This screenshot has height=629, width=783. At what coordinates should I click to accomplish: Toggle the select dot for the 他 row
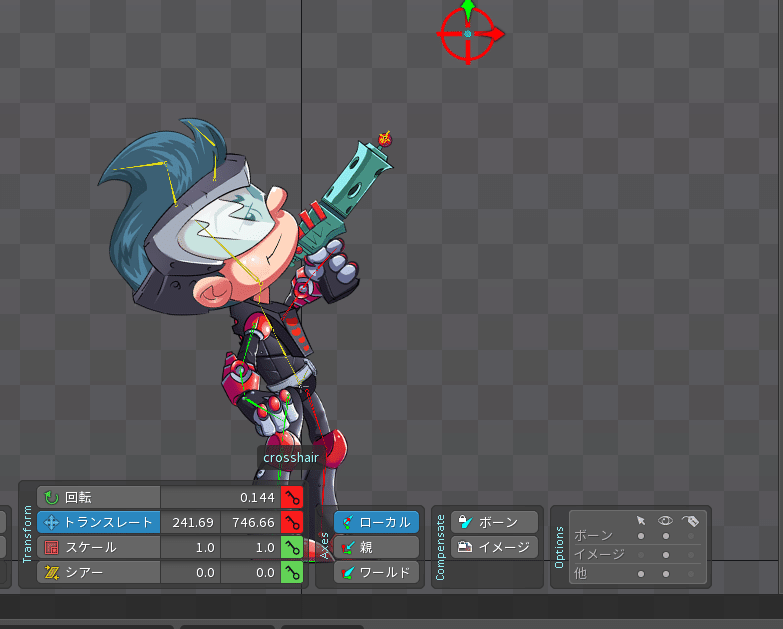pos(641,574)
